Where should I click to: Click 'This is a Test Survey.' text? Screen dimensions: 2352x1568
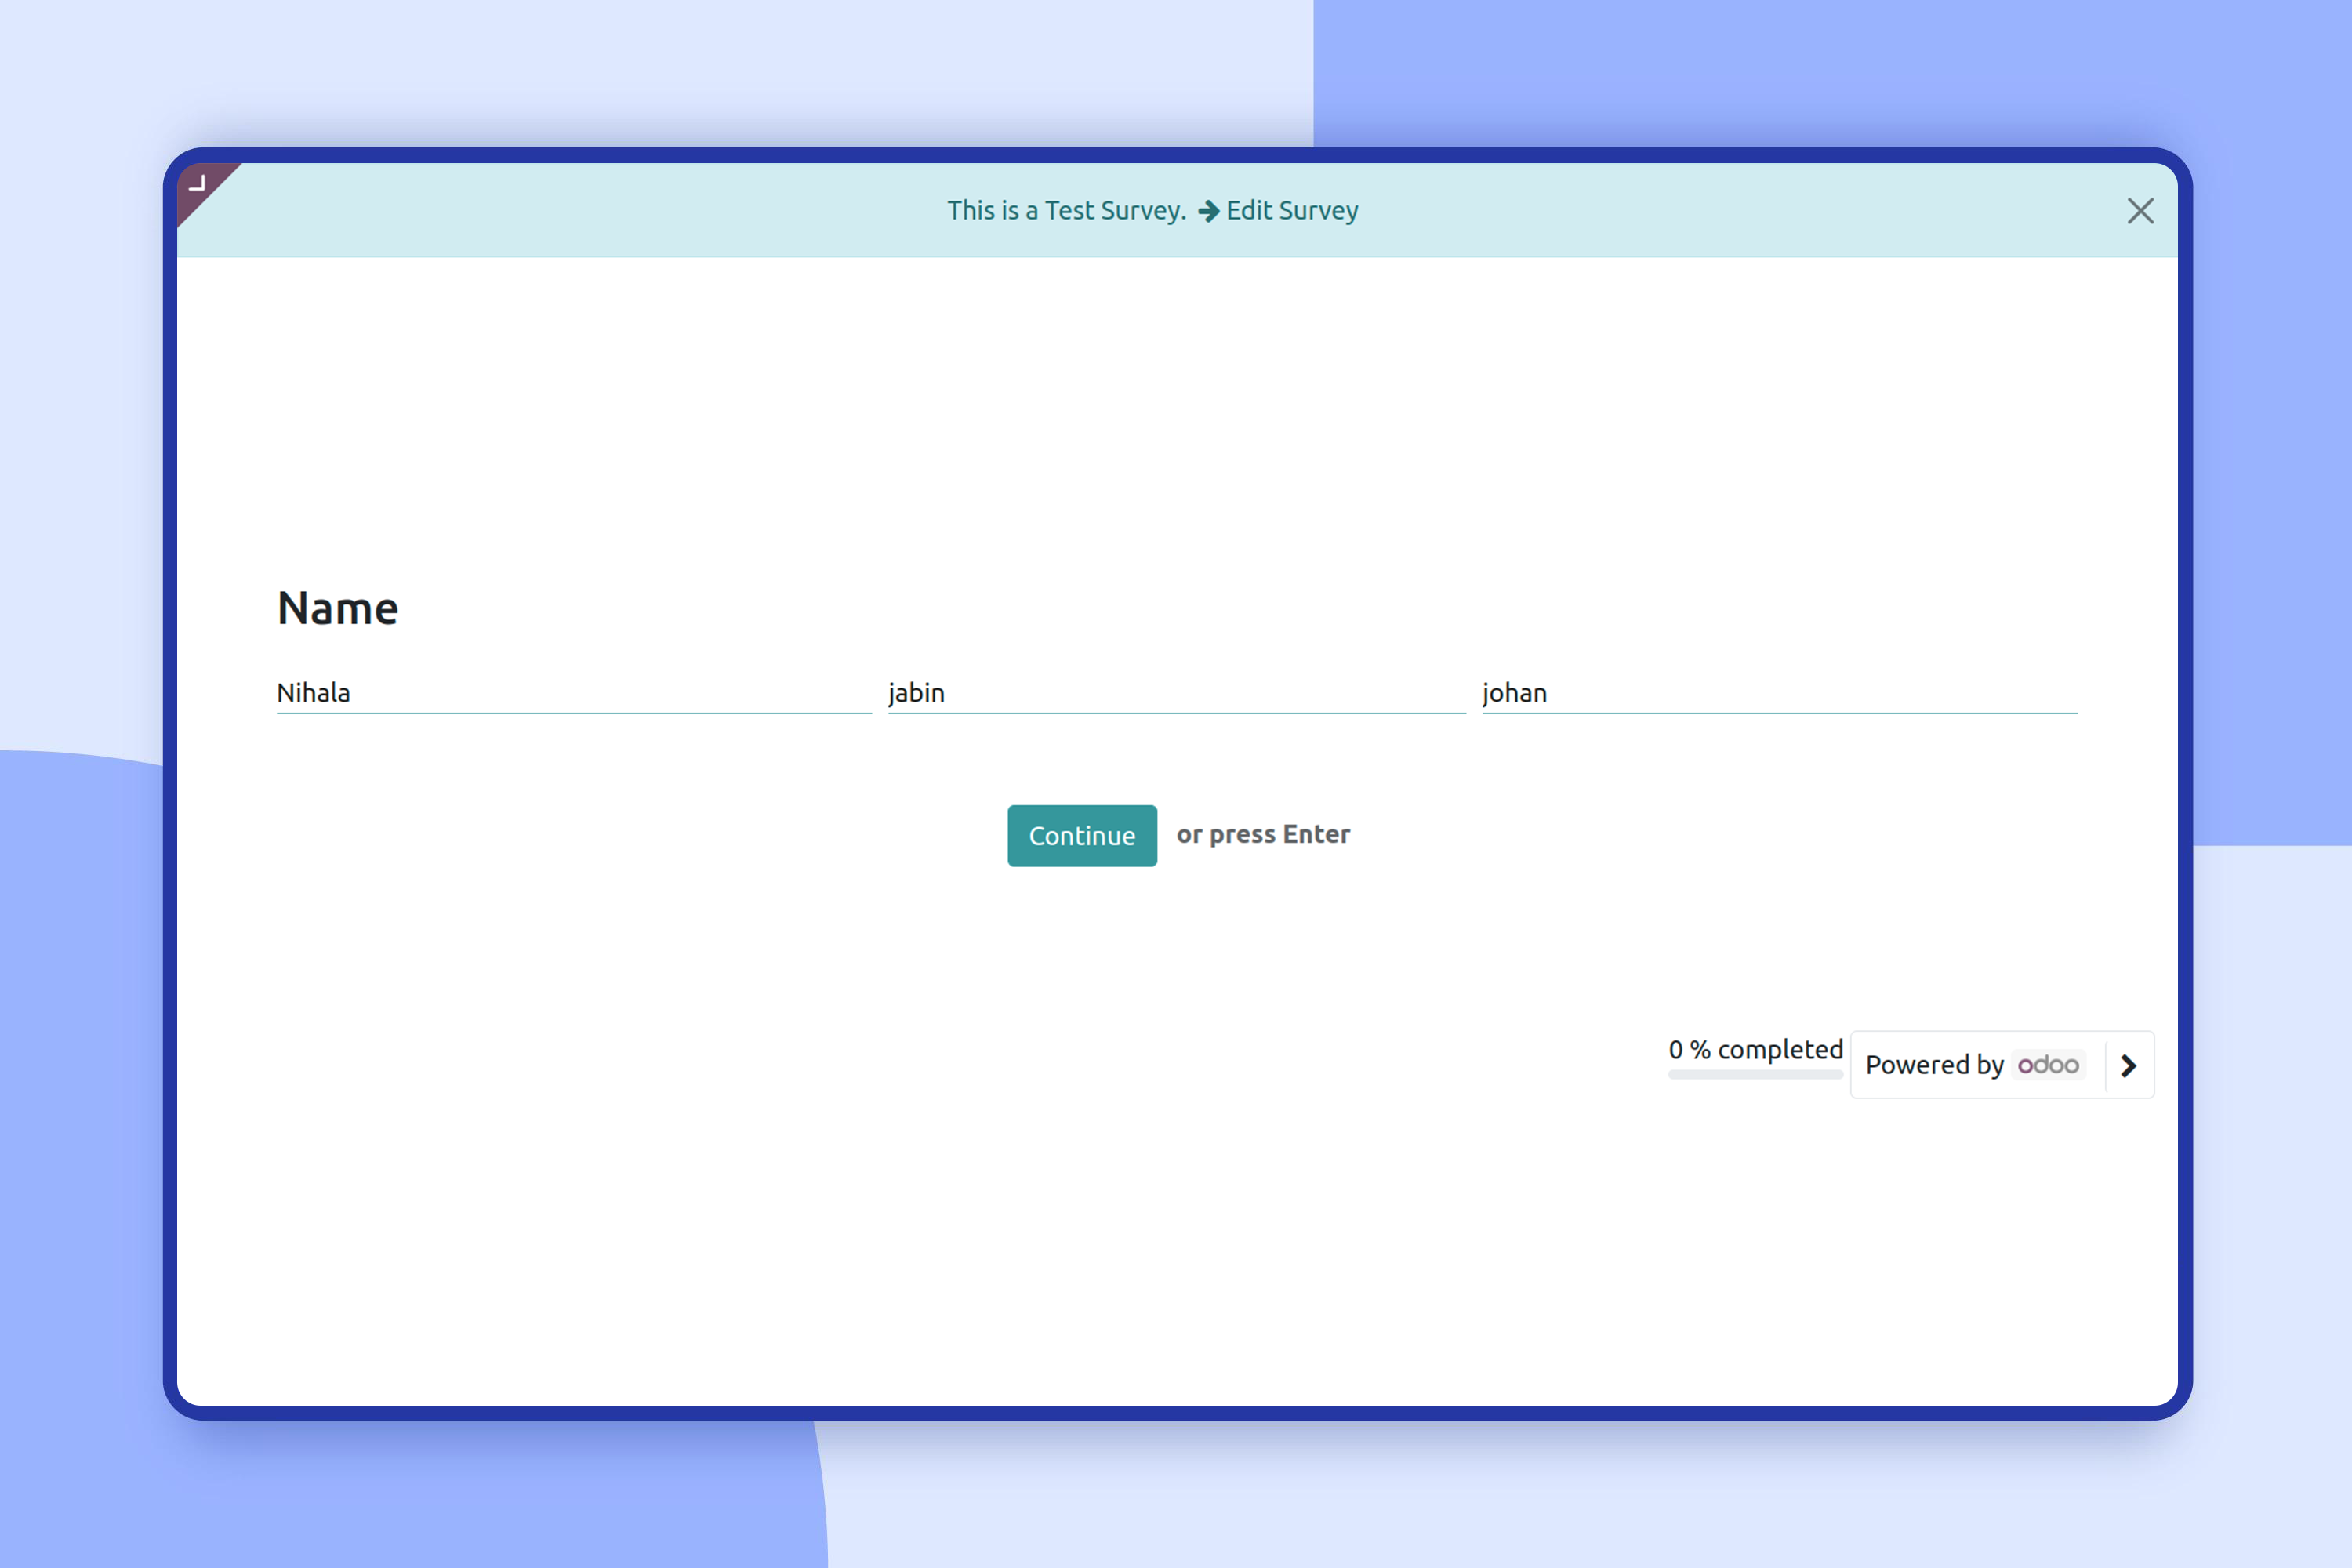[x=1066, y=211]
